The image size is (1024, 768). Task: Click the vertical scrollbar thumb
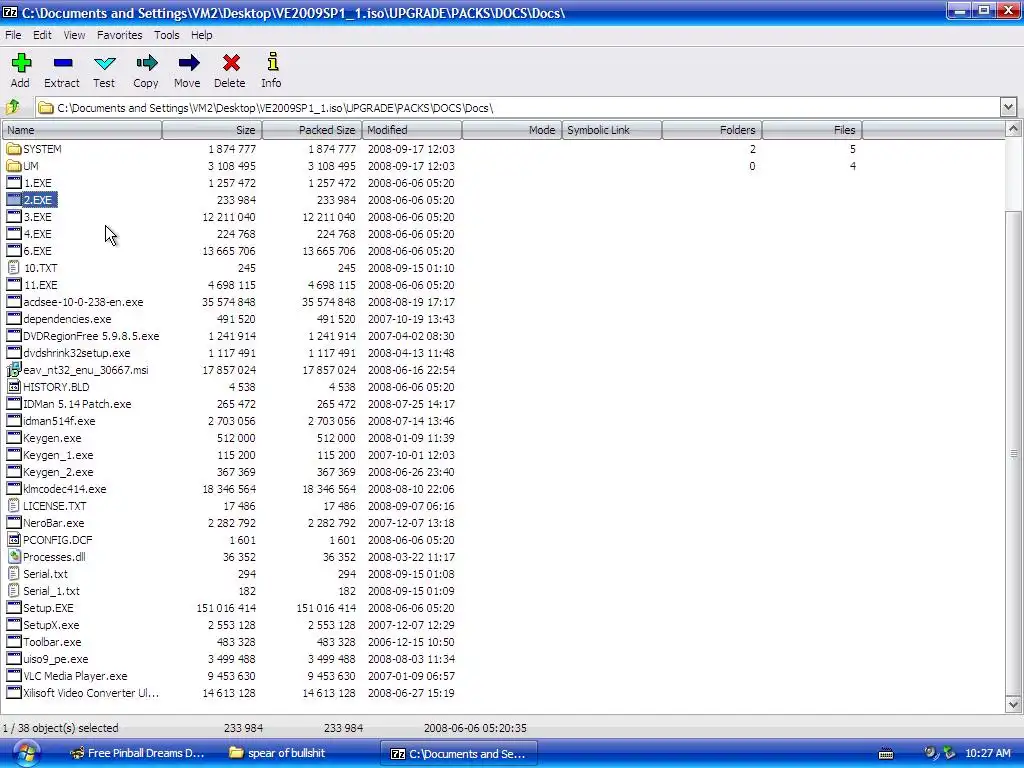[1013, 453]
